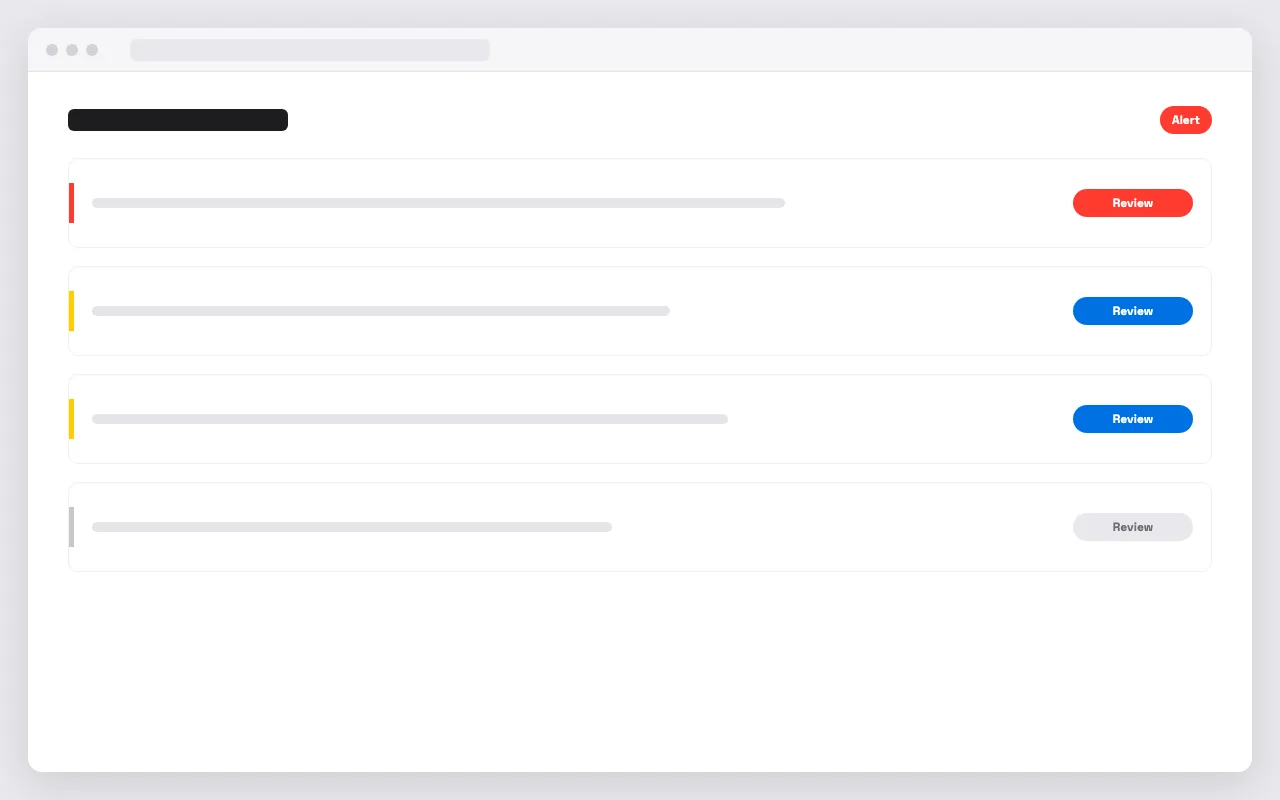
Task: Click the placeholder text line in second card
Action: coord(381,311)
